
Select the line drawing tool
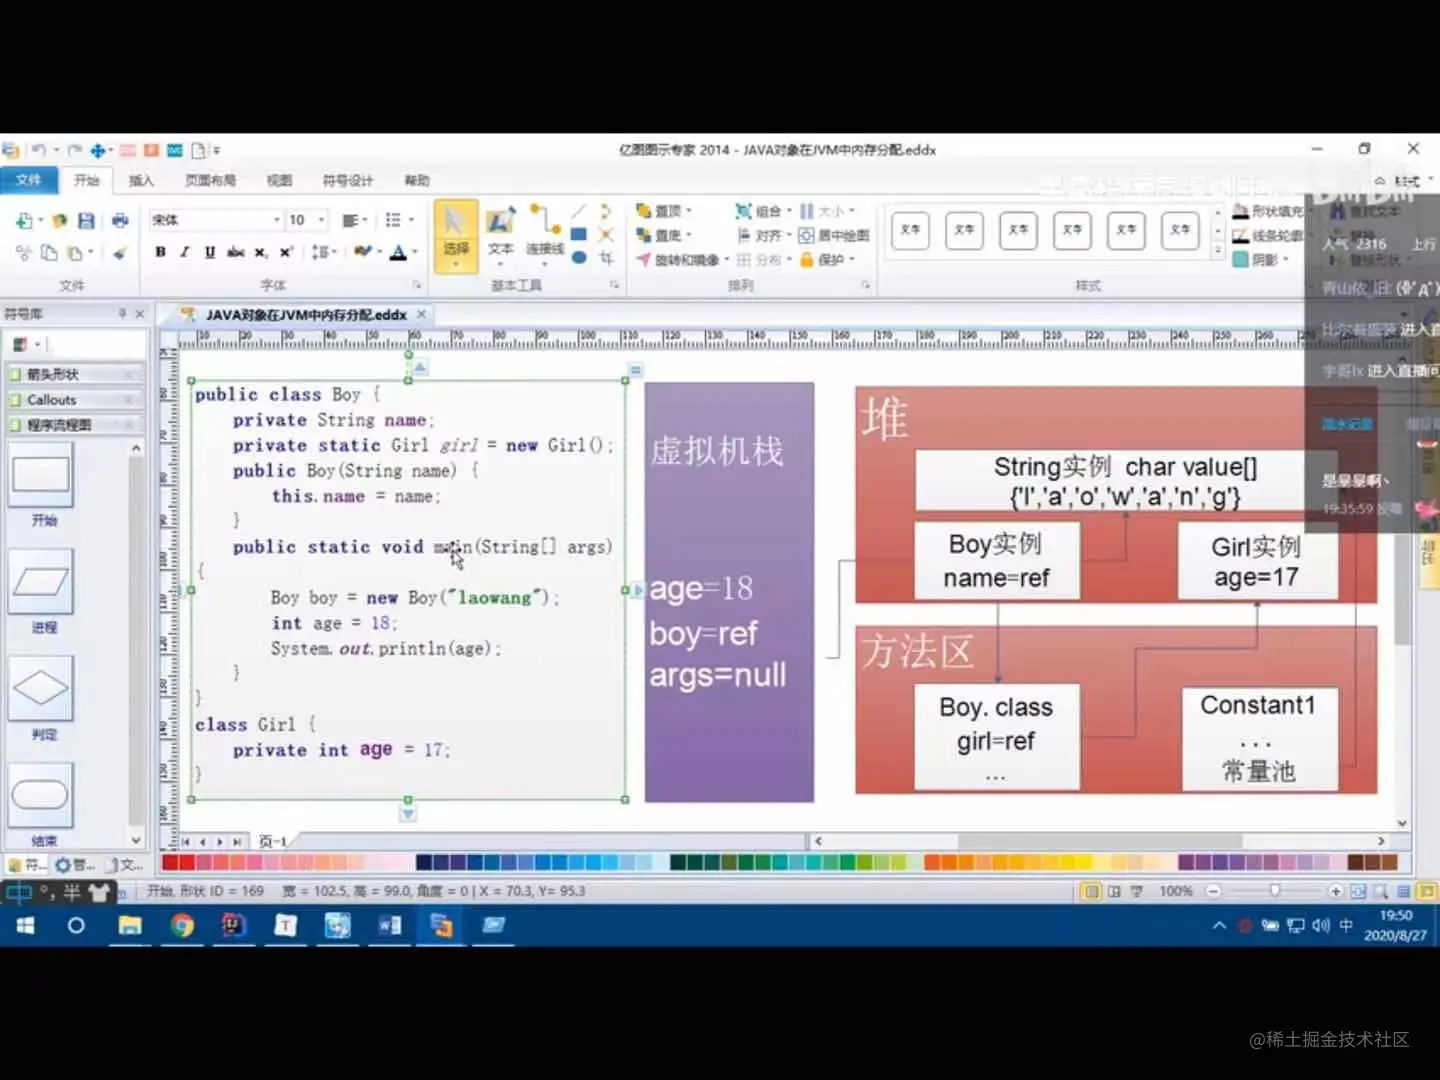click(x=579, y=211)
